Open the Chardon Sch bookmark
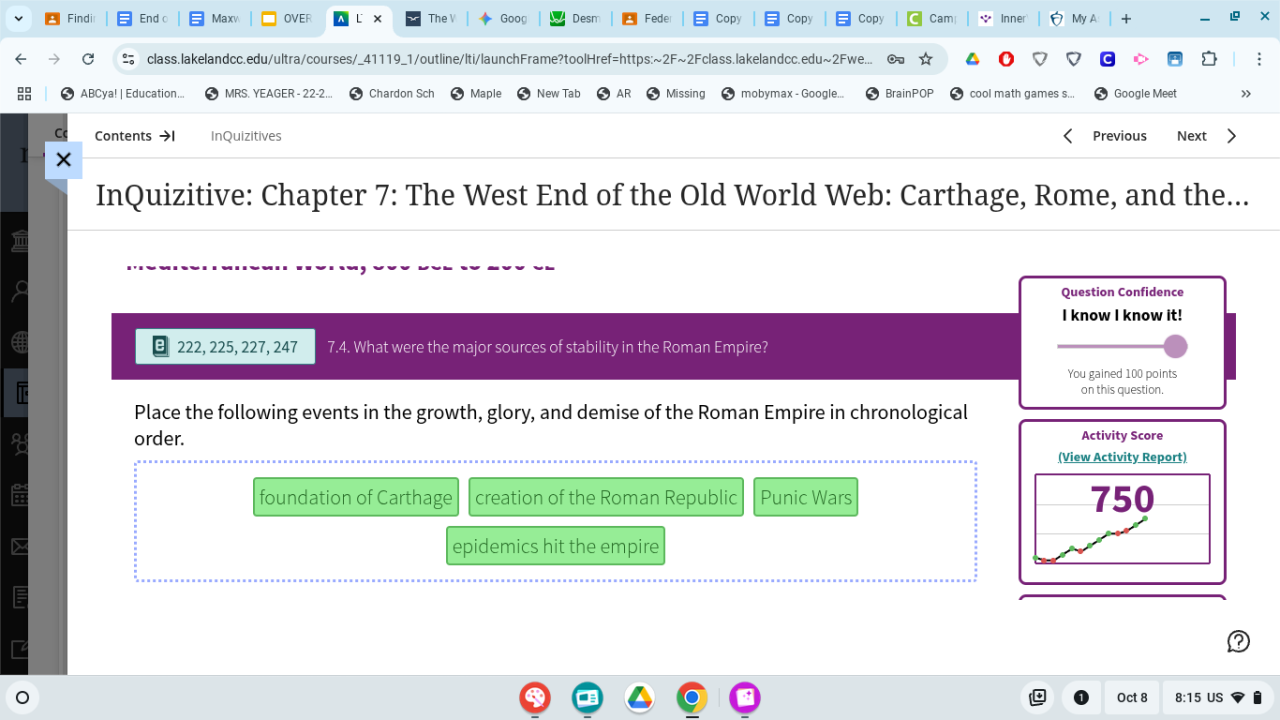This screenshot has height=720, width=1280. click(392, 93)
